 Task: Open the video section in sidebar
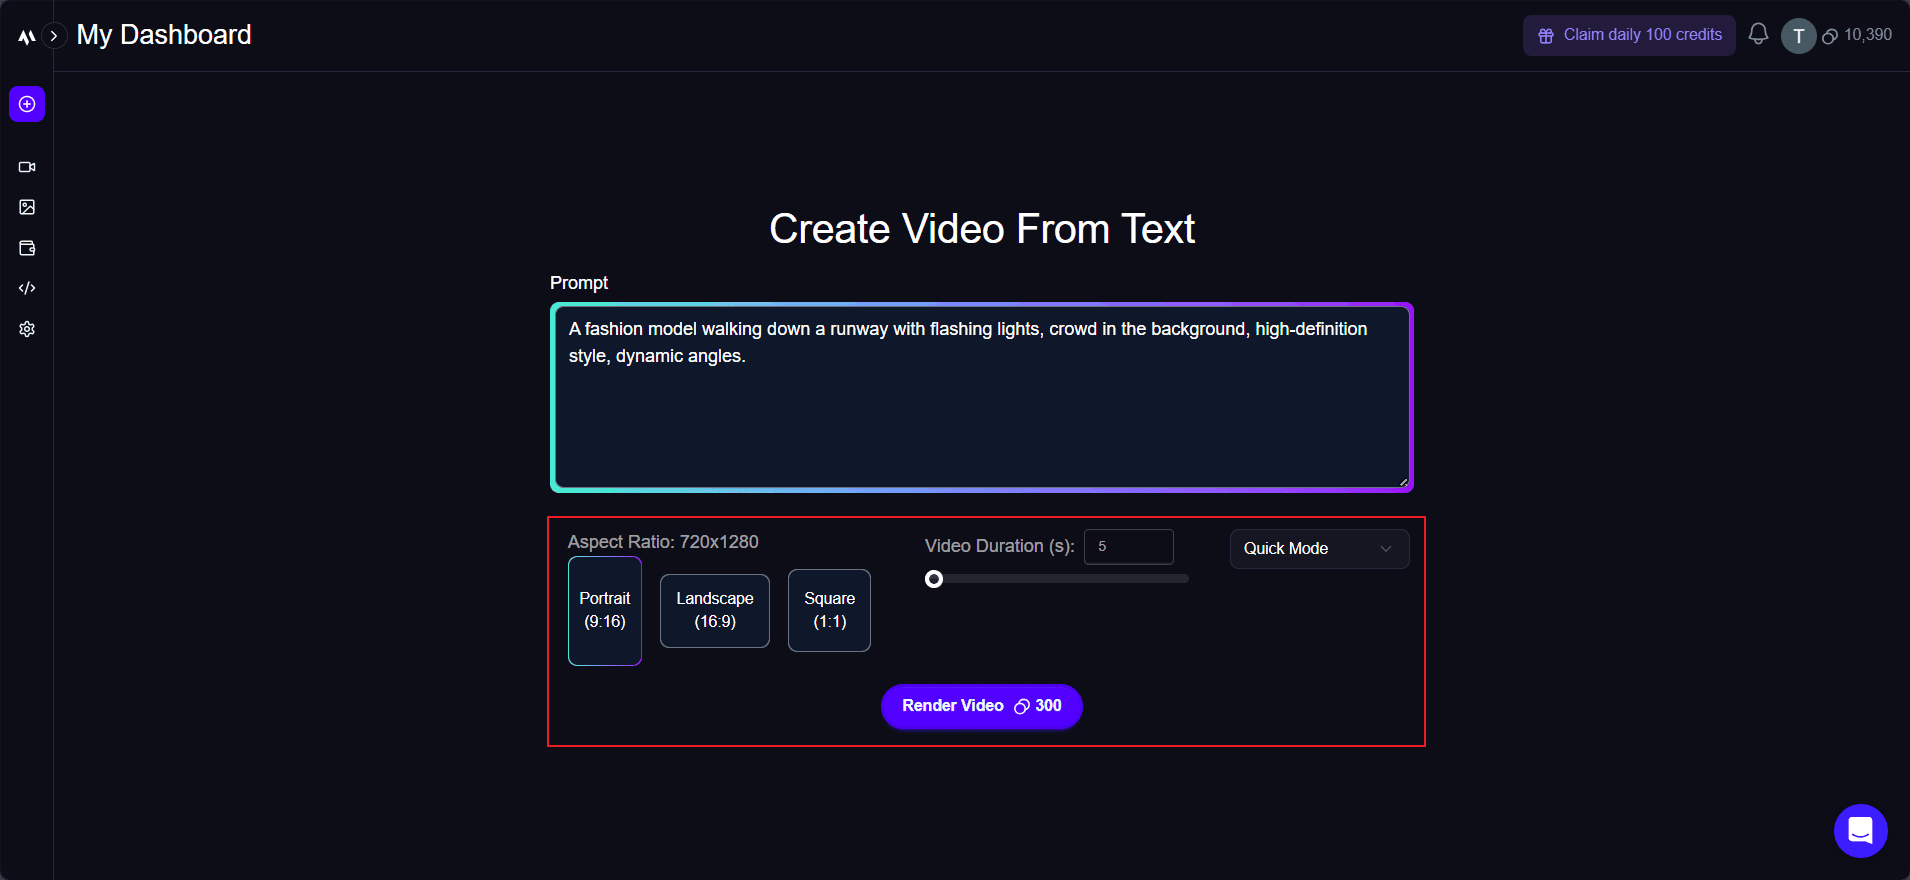pyautogui.click(x=27, y=167)
